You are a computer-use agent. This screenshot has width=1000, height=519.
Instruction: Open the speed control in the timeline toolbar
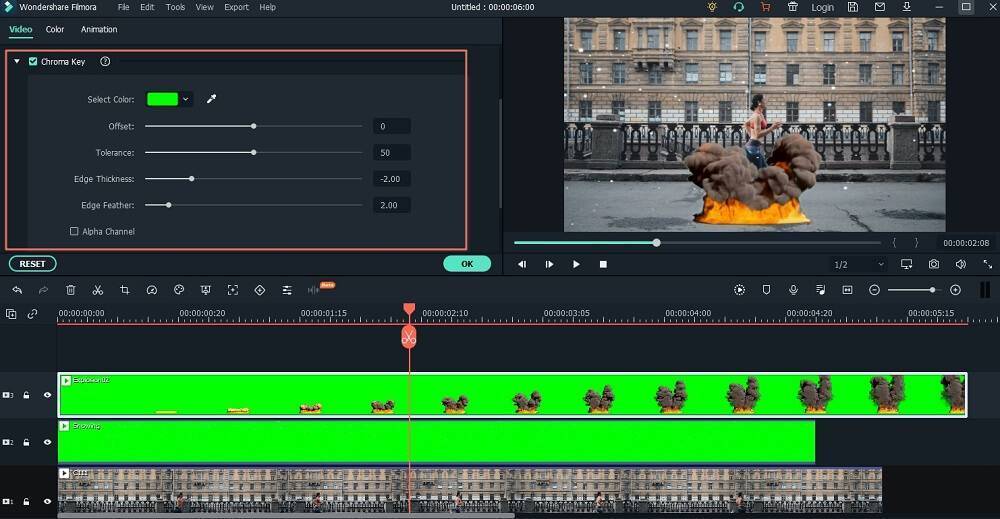152,290
